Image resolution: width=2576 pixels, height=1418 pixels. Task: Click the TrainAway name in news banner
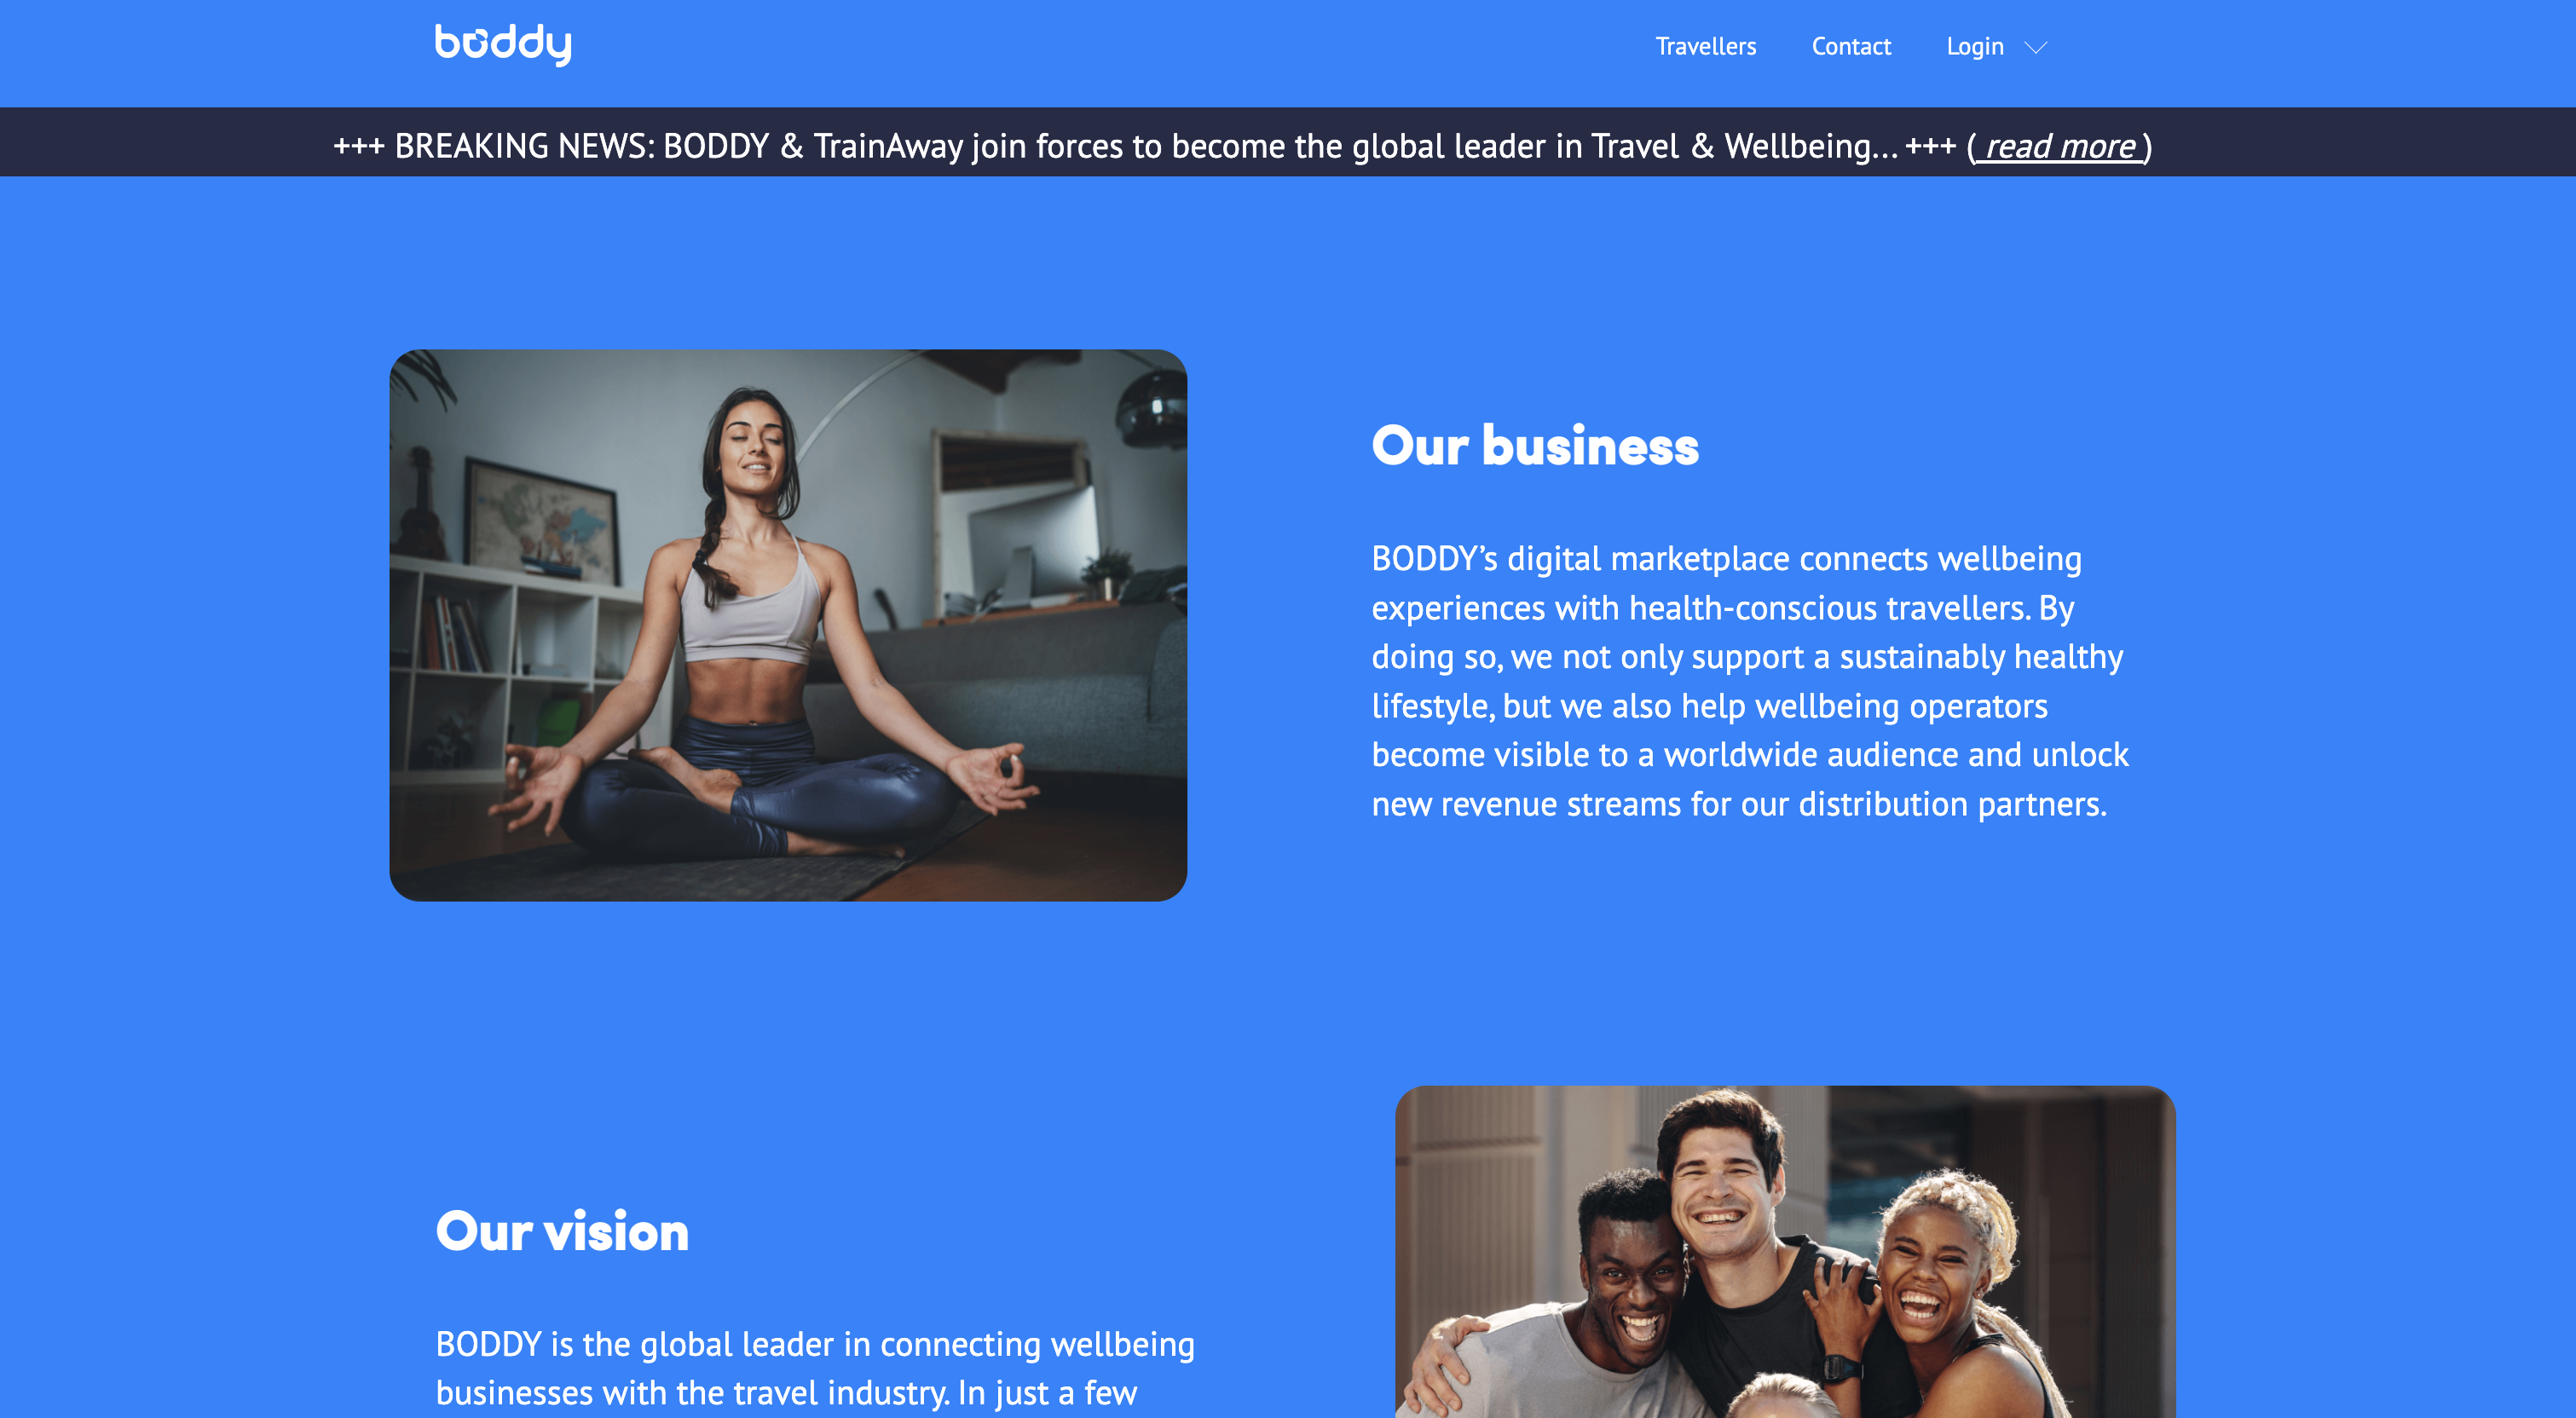[x=887, y=146]
